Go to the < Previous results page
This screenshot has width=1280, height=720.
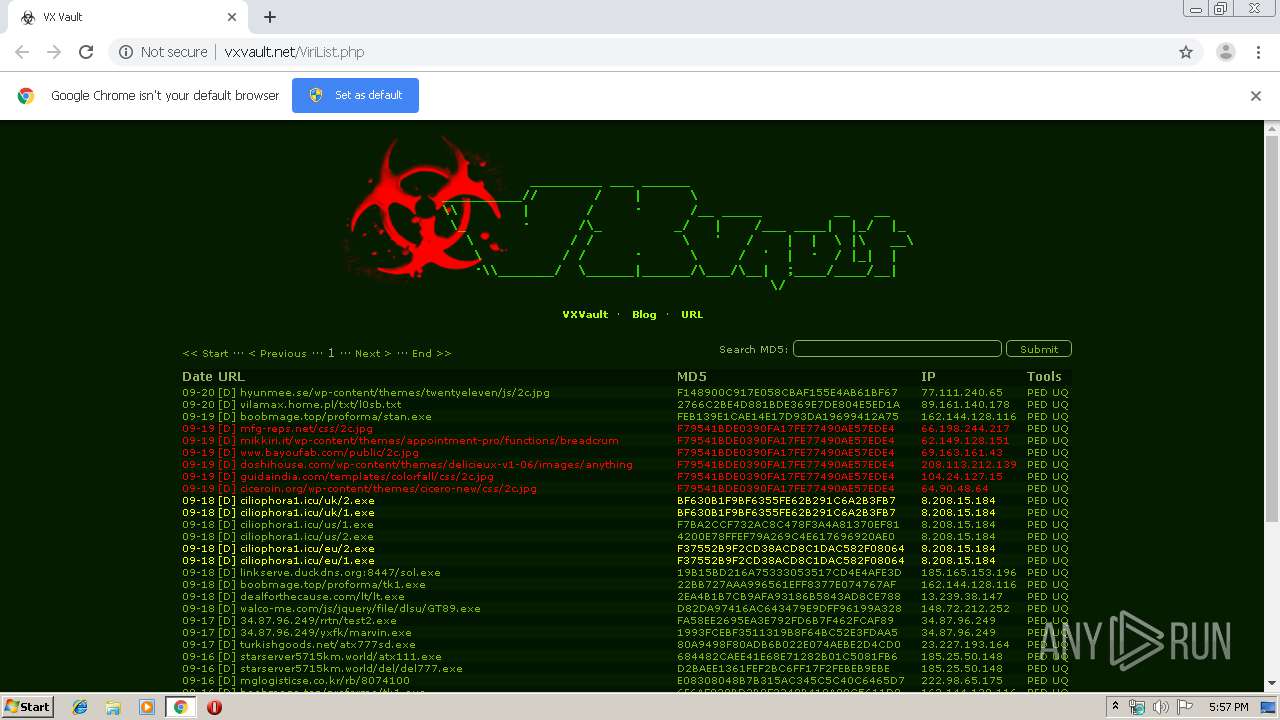277,353
